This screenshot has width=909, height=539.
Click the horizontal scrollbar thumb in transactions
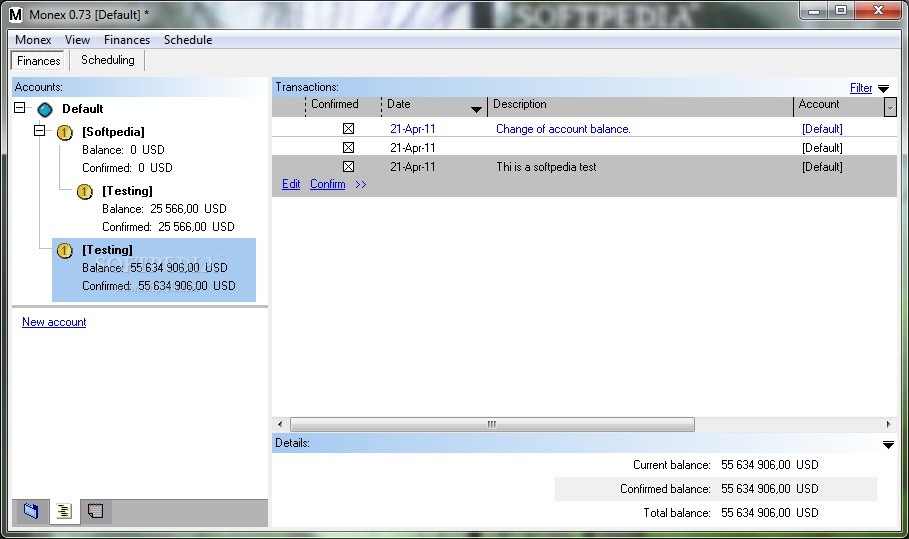coord(492,424)
